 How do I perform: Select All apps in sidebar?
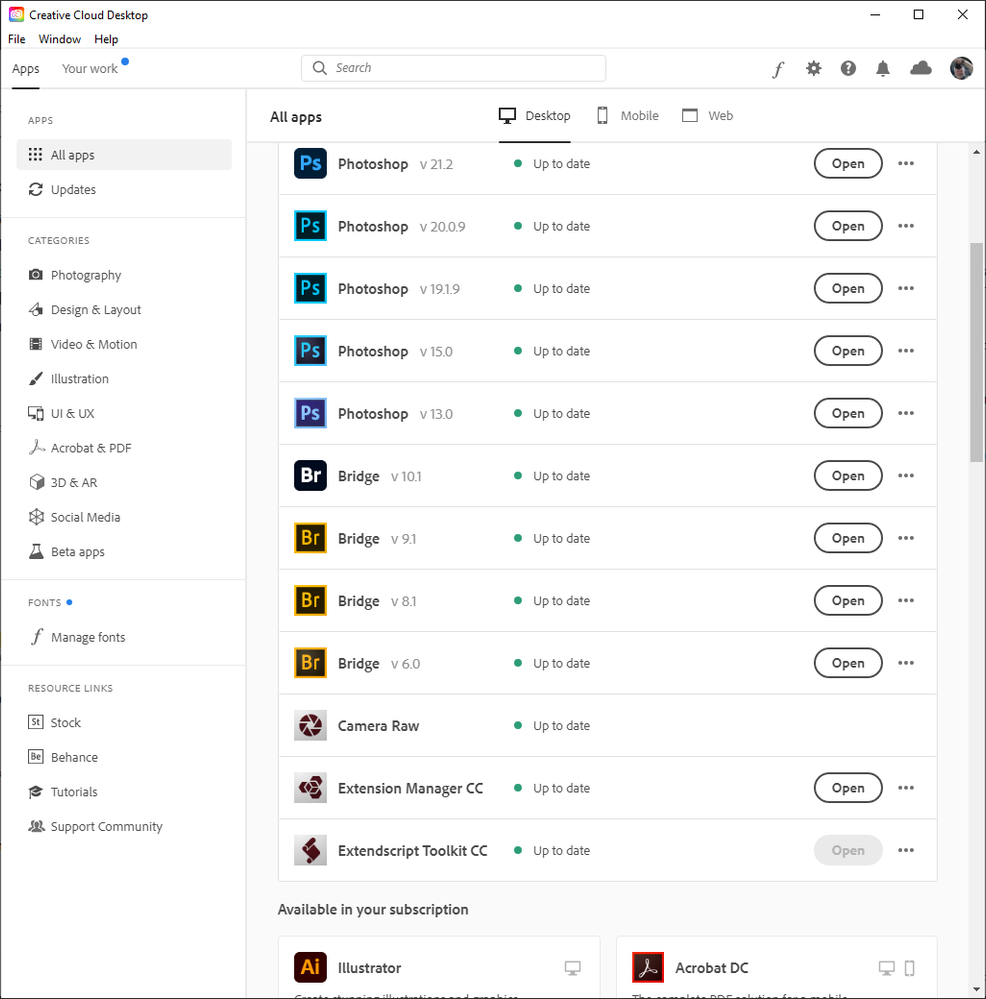(x=124, y=155)
